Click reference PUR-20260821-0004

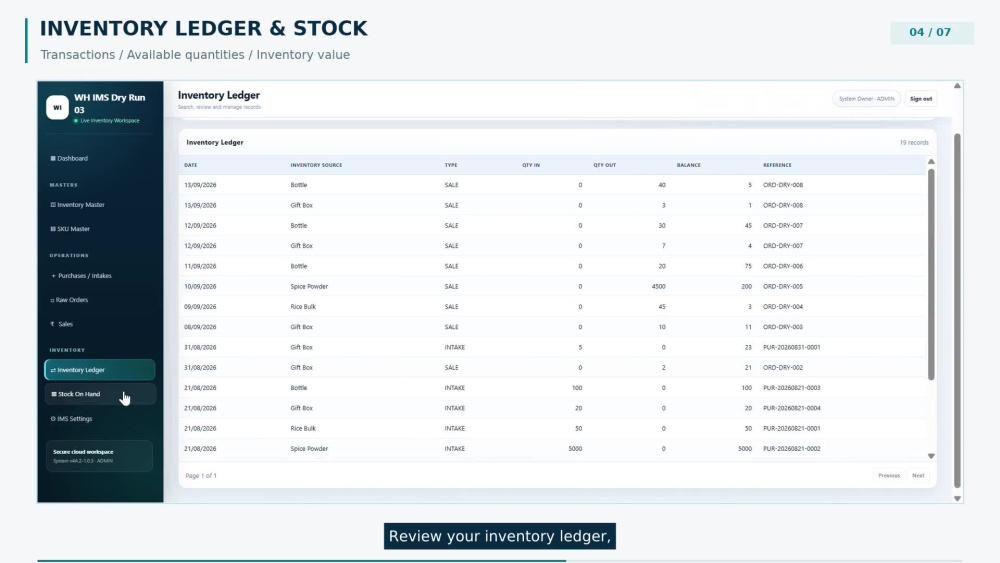click(791, 408)
